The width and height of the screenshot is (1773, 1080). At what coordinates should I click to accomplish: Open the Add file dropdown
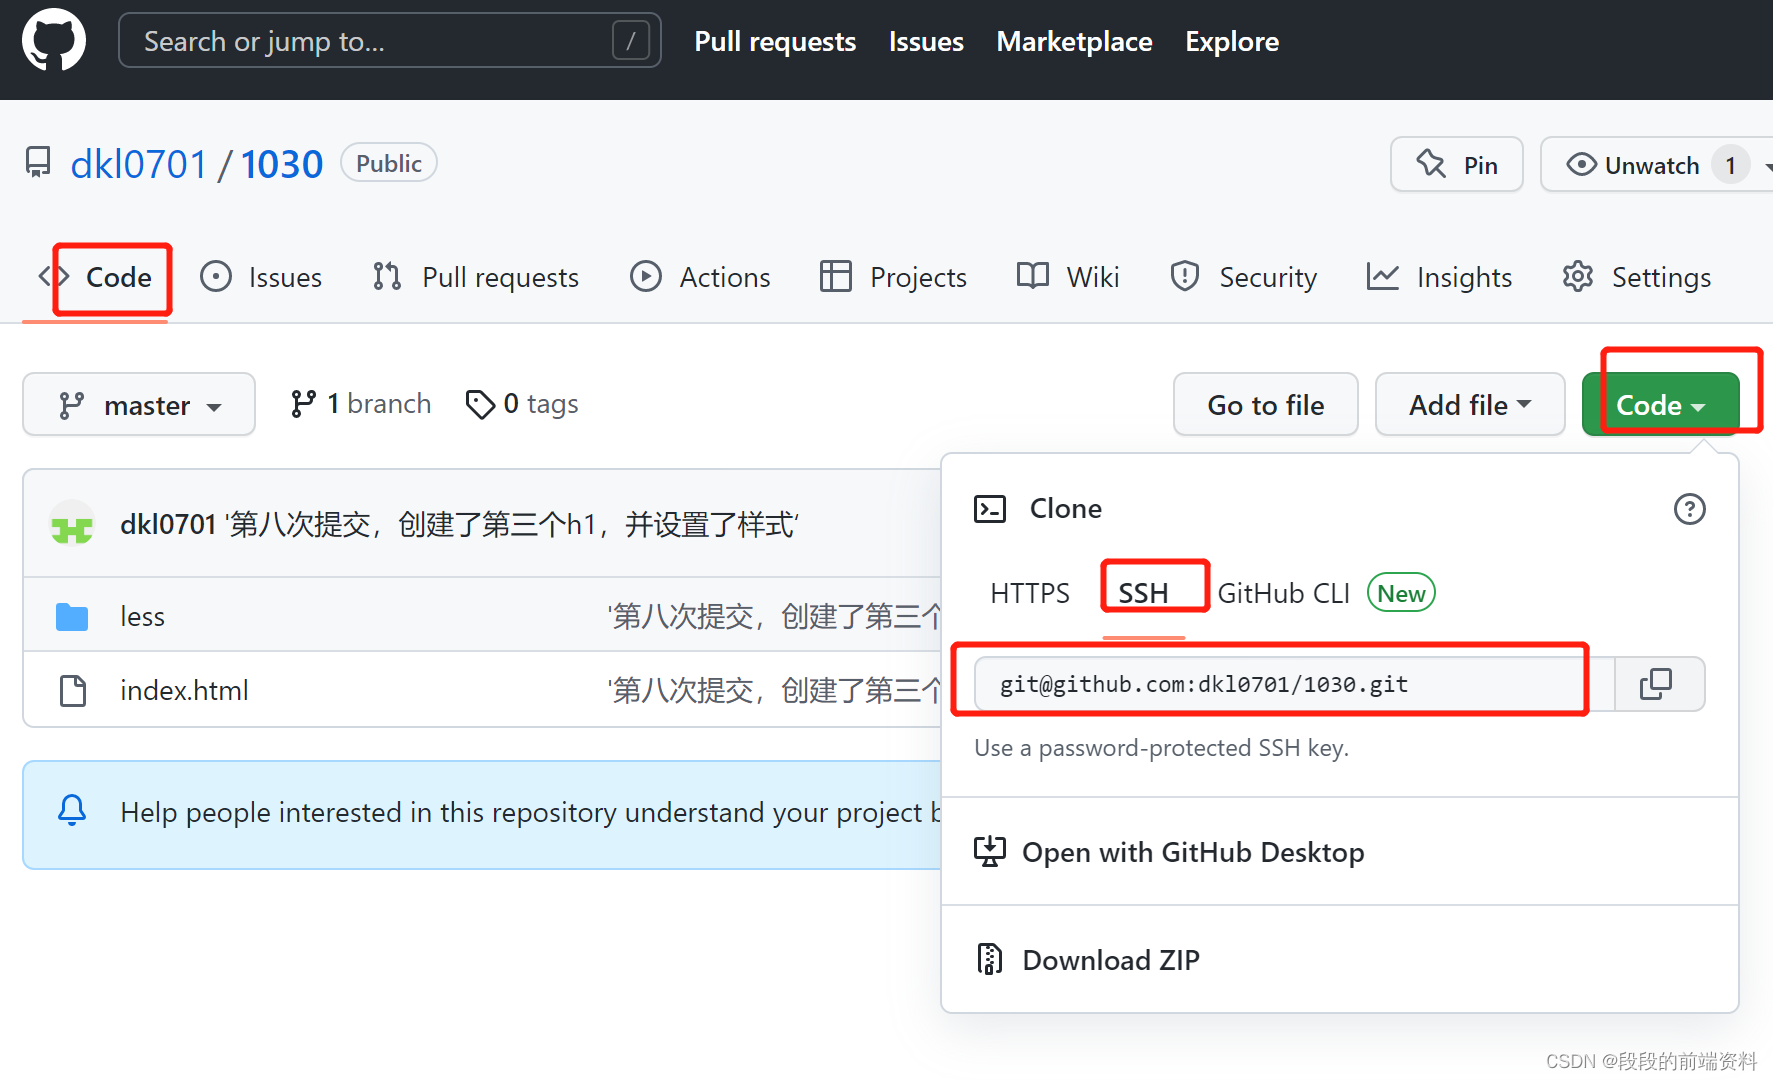(1469, 404)
